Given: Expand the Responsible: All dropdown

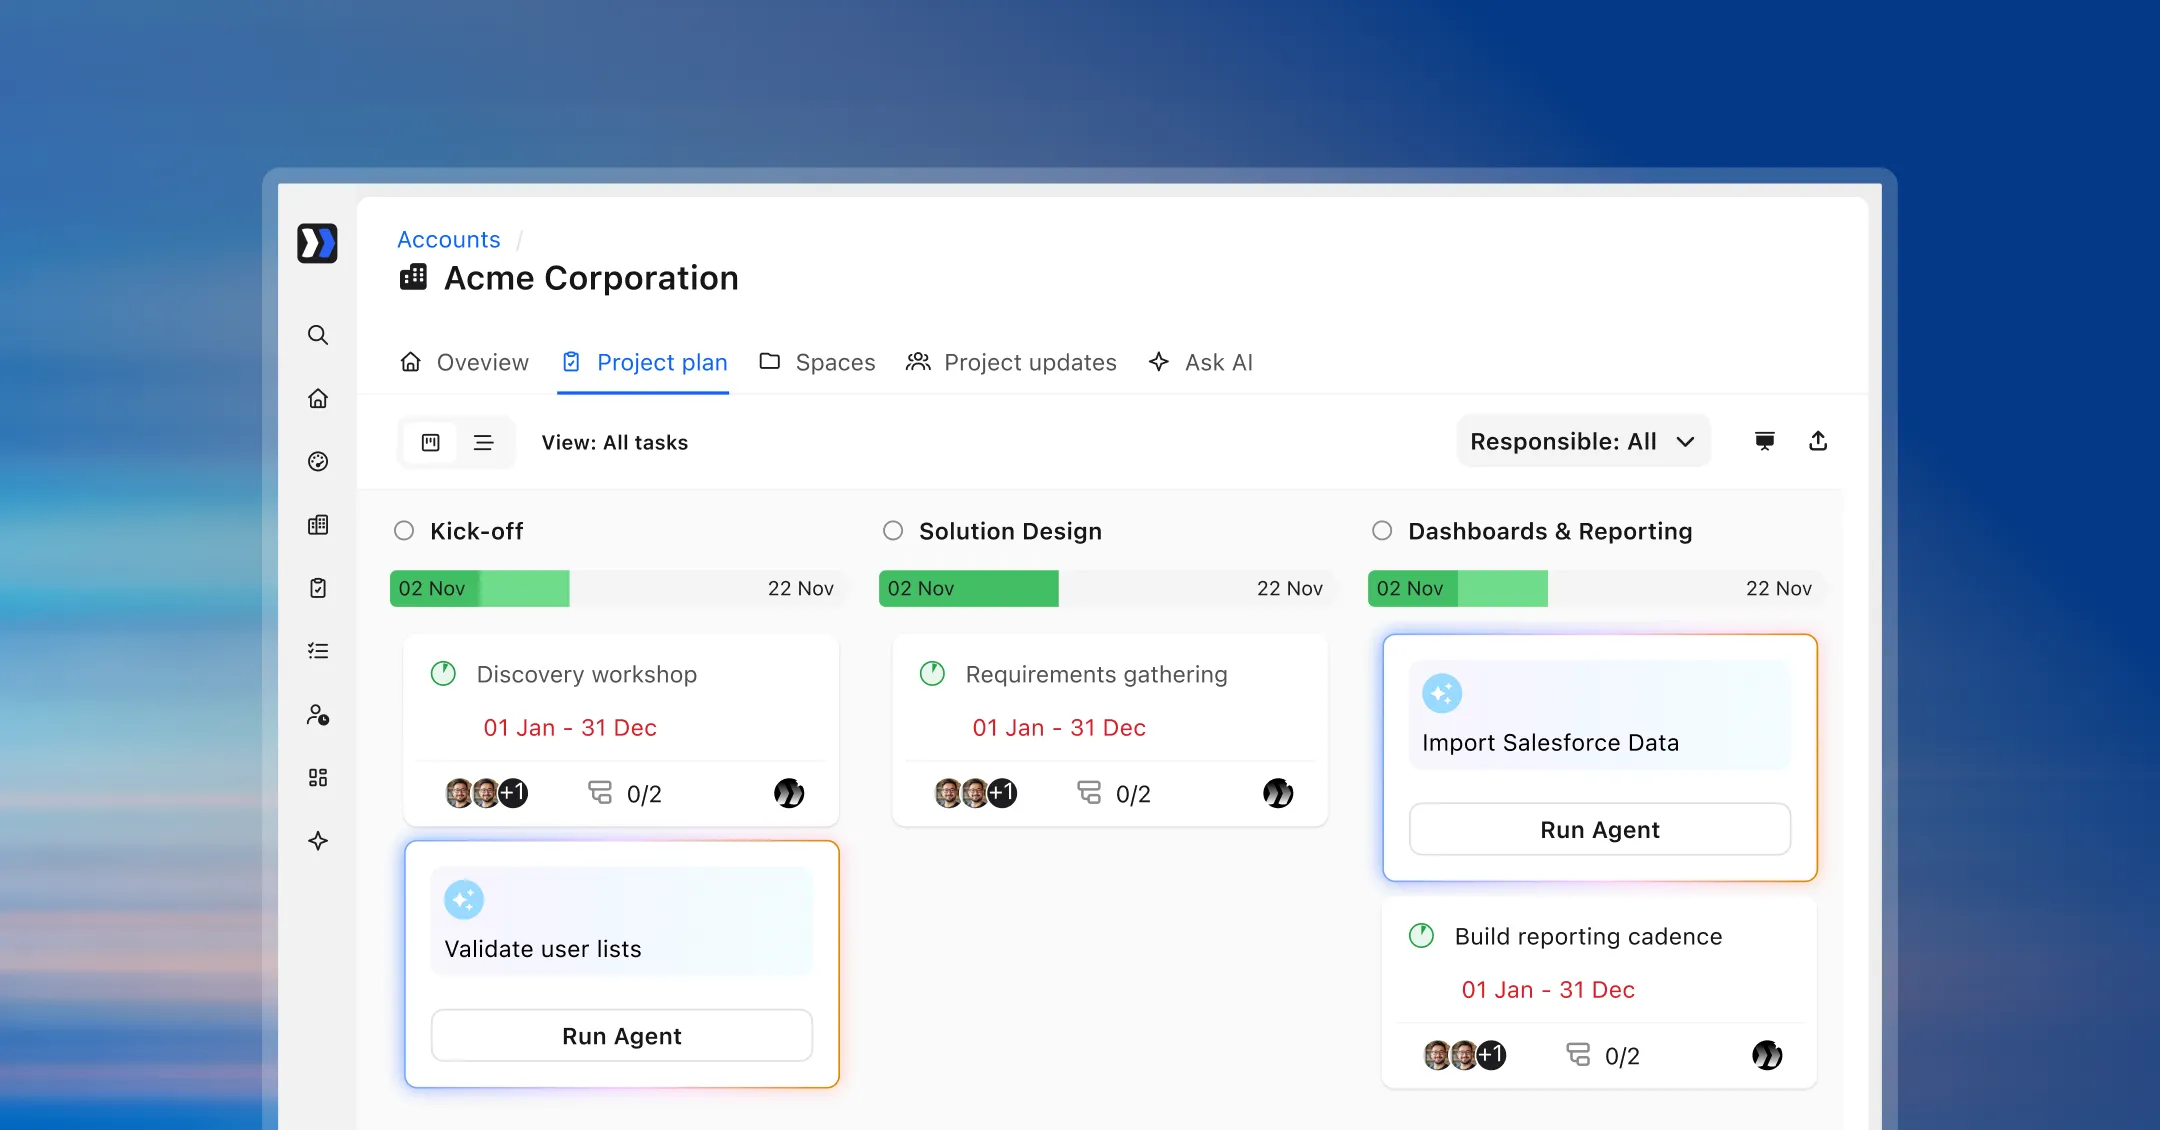Looking at the screenshot, I should click(x=1582, y=442).
